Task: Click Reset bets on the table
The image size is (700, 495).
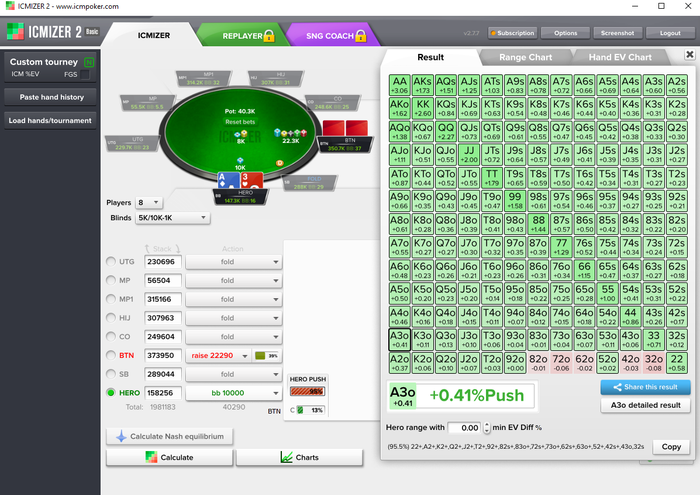Action: point(240,122)
